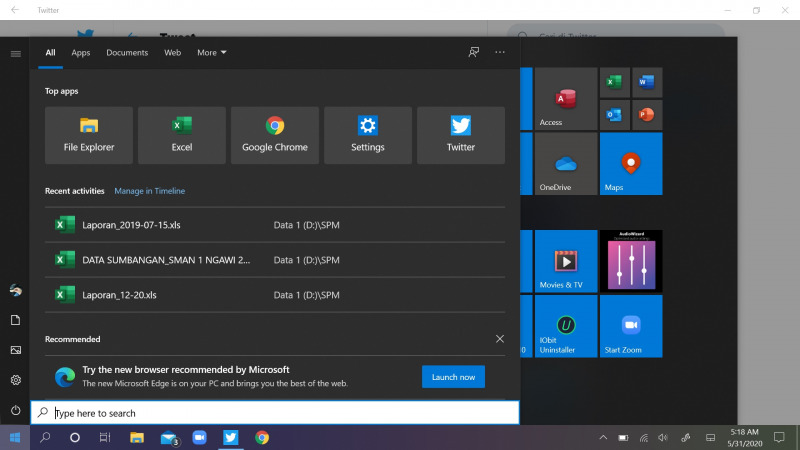Open Google Chrome from Top apps
The width and height of the screenshot is (800, 450).
tap(274, 135)
